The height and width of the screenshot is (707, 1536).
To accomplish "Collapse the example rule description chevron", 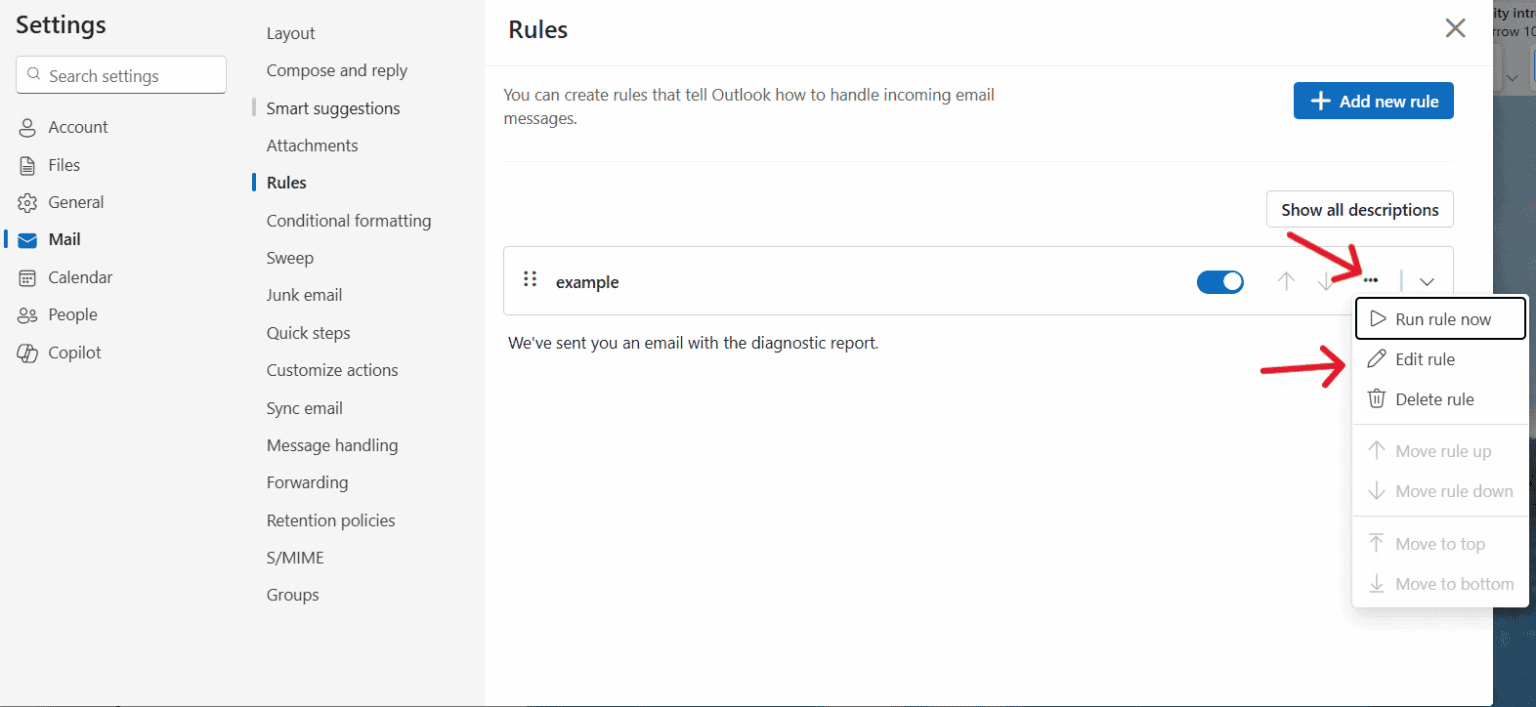I will (x=1427, y=281).
